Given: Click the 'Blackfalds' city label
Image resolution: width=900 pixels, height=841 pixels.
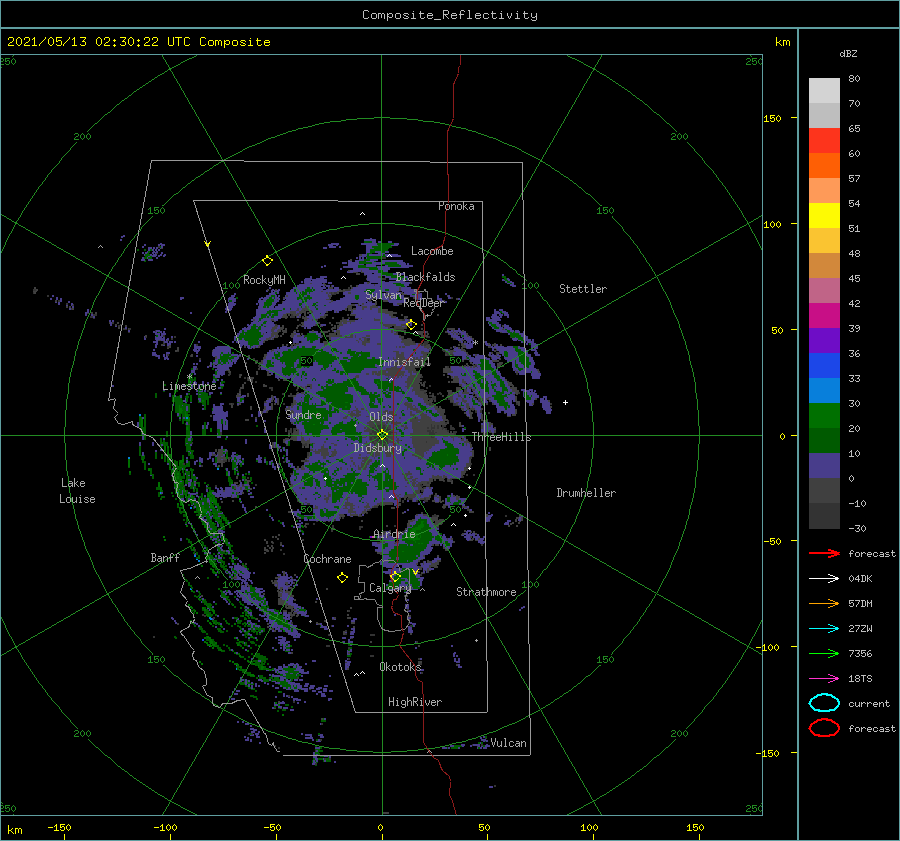Looking at the screenshot, I should (425, 277).
